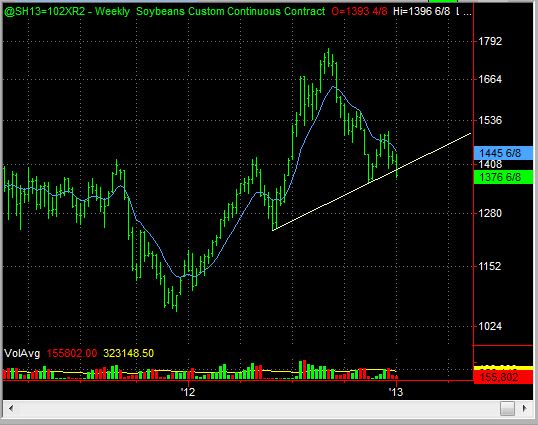Screen dimensions: 538x425
Task: Click the '12 year label on time axis
Action: [x=188, y=392]
